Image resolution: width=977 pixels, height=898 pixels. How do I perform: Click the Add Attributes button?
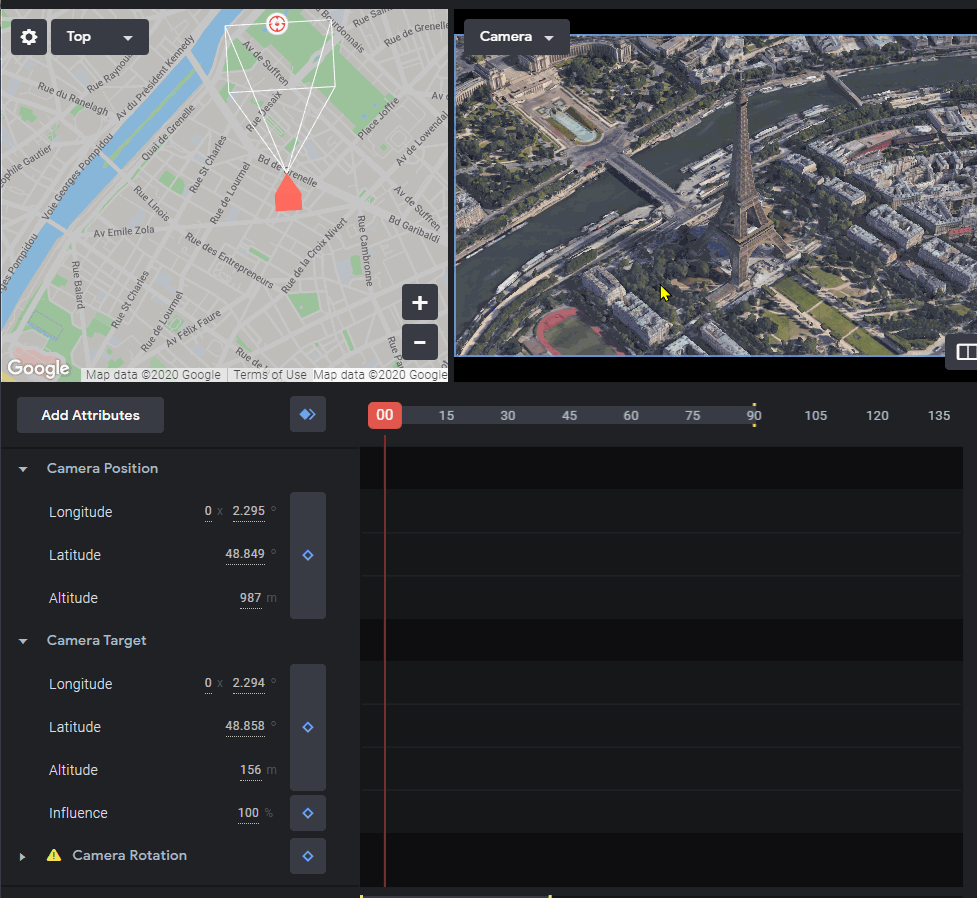click(90, 415)
